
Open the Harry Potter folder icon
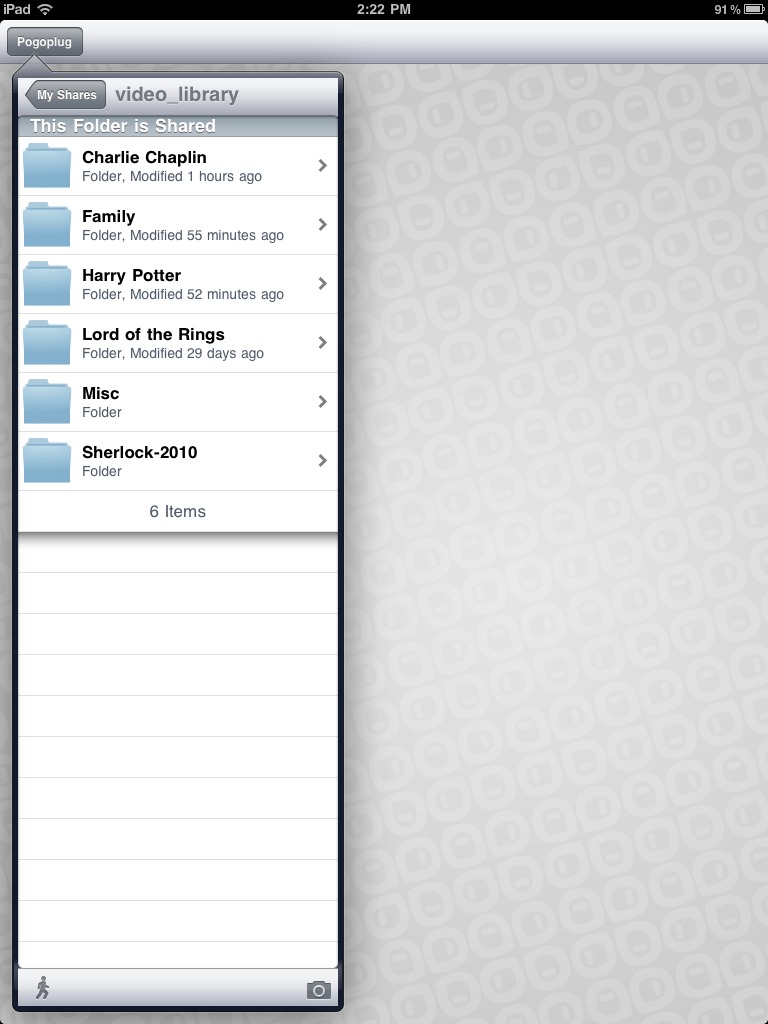(47, 283)
